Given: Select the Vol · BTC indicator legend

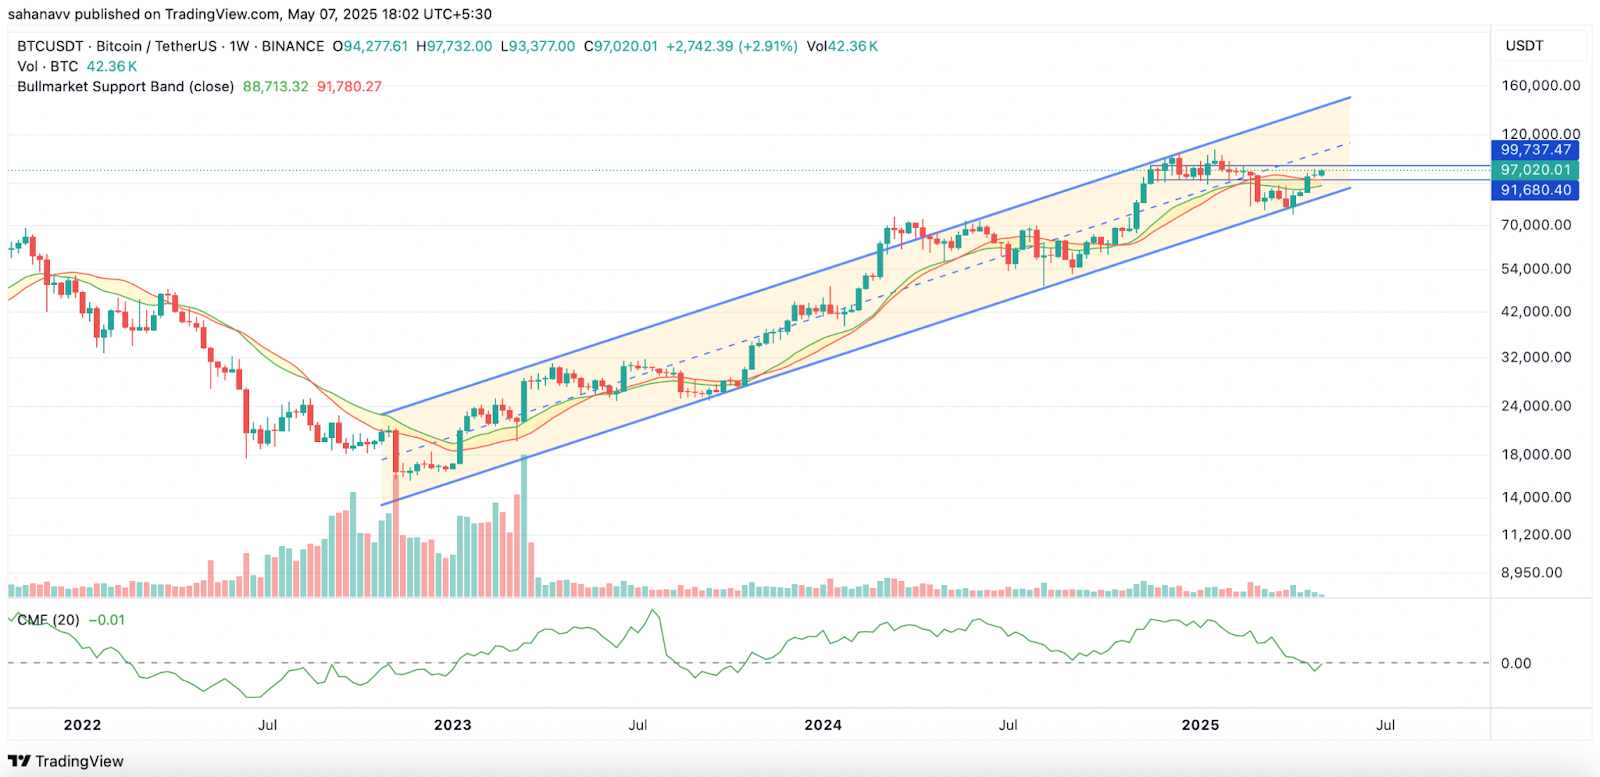Looking at the screenshot, I should [48, 66].
